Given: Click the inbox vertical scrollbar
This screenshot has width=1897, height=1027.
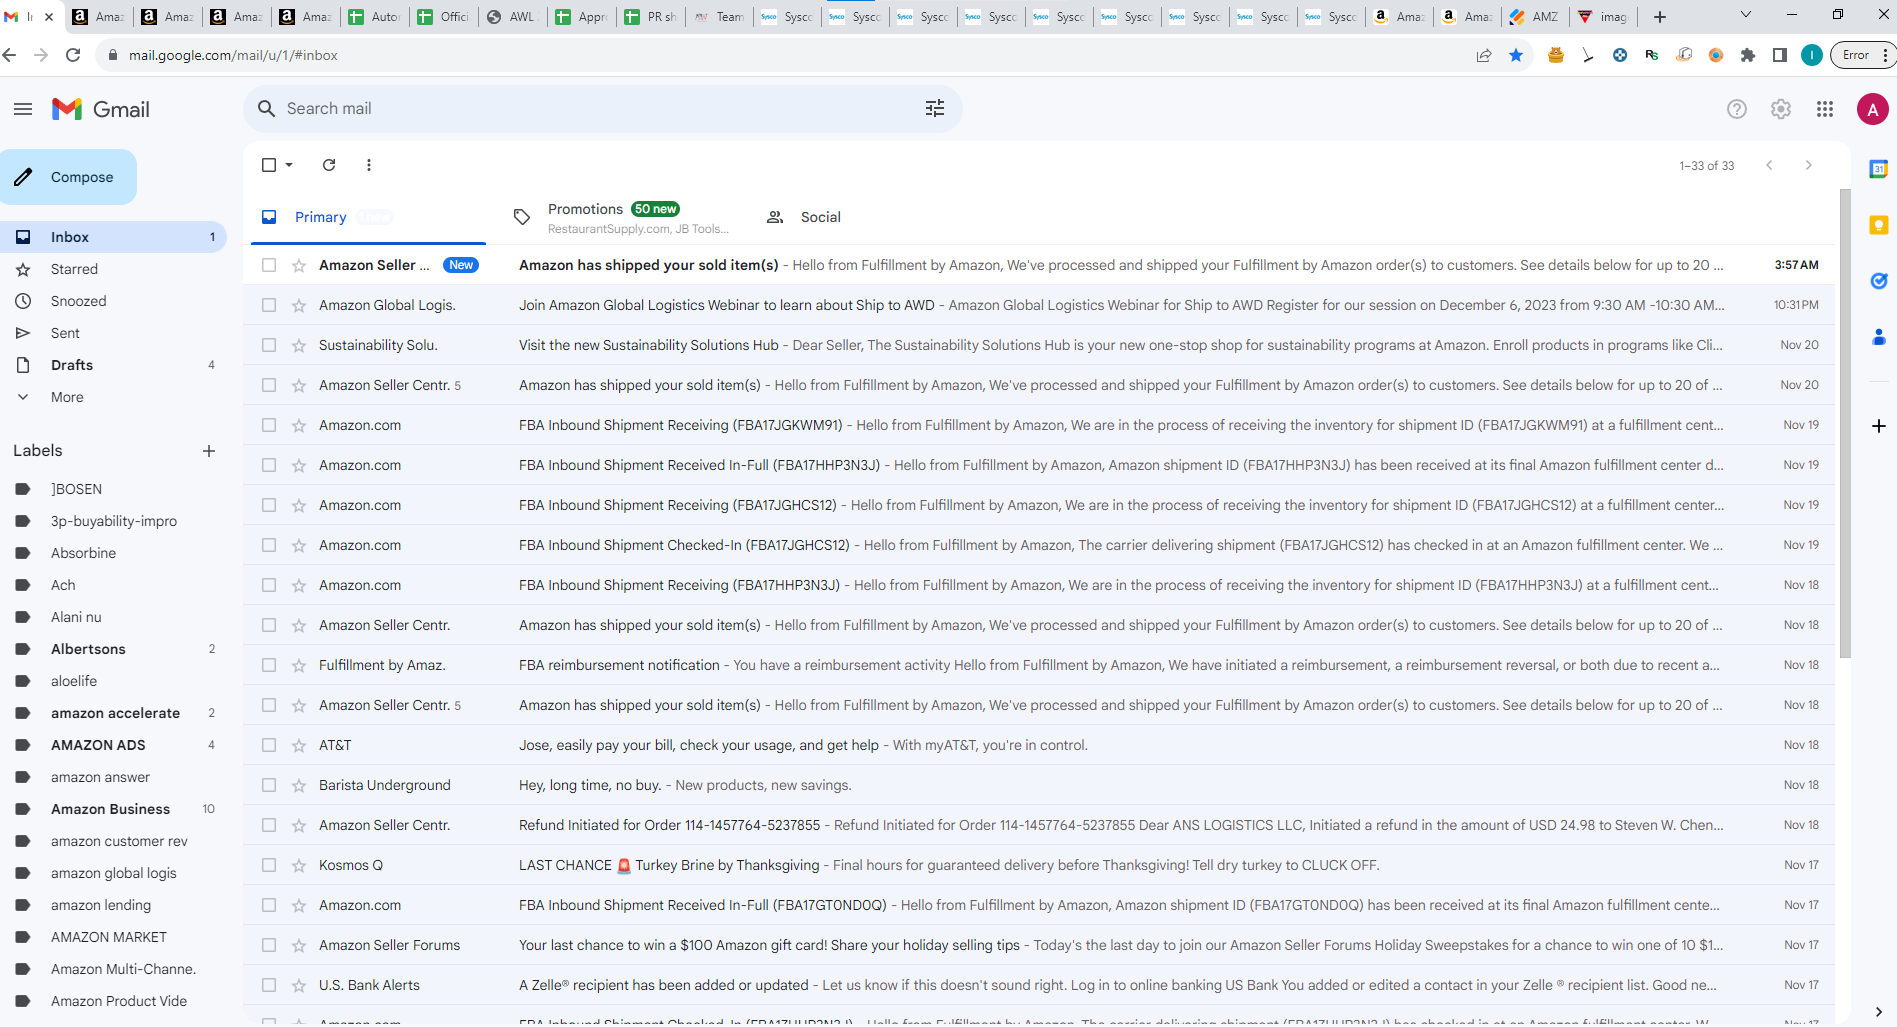Looking at the screenshot, I should (x=1845, y=423).
